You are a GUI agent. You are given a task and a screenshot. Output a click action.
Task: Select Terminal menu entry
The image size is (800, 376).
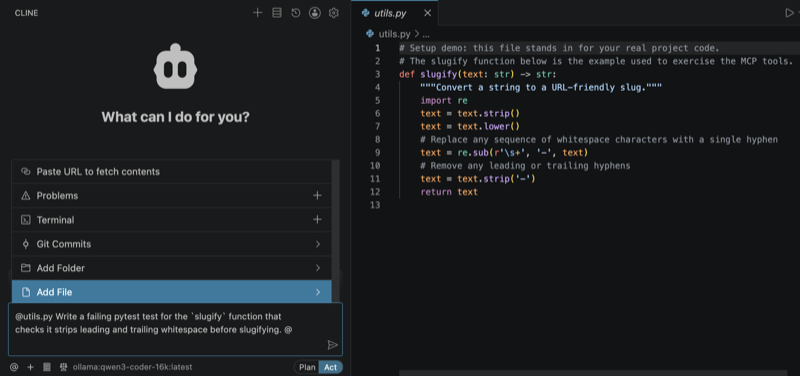click(171, 220)
